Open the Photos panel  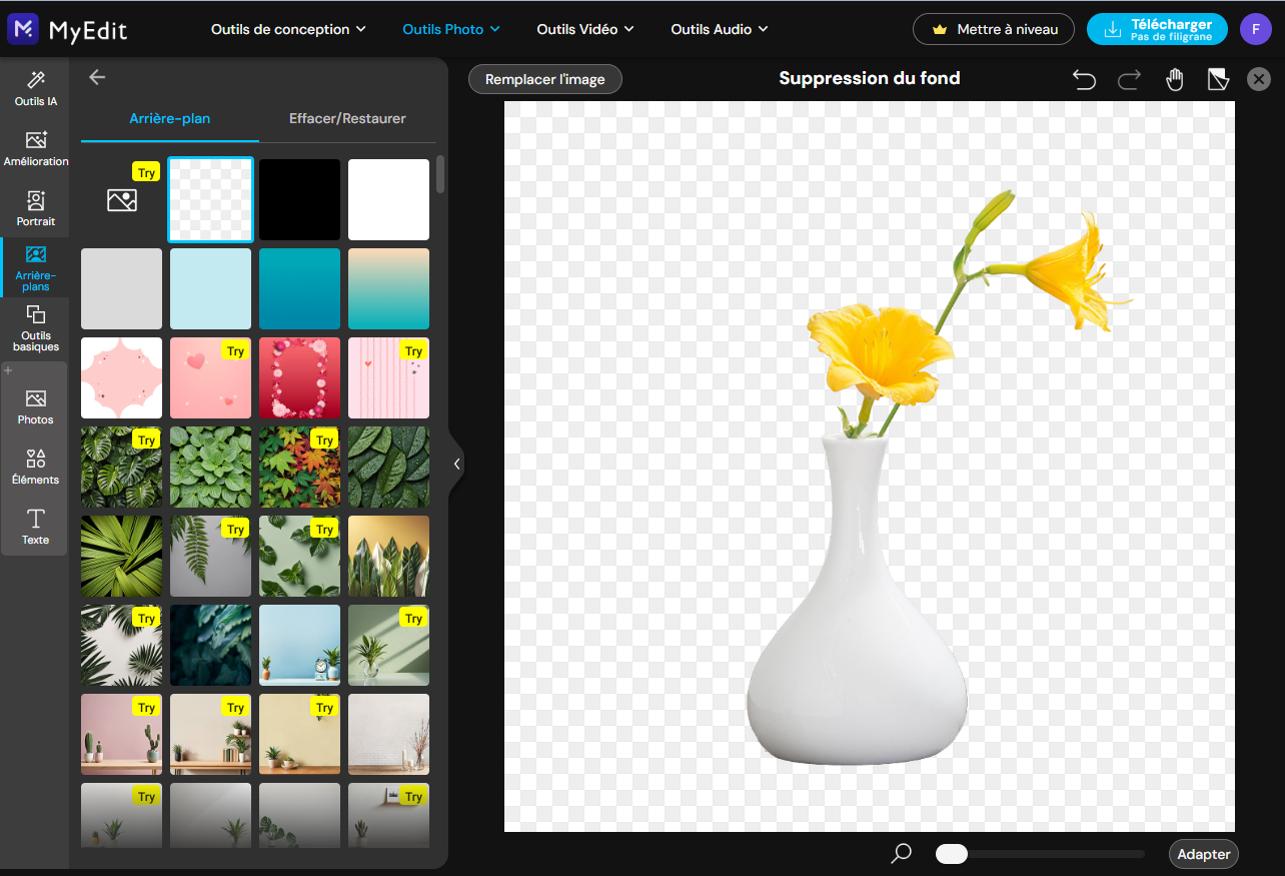click(35, 404)
